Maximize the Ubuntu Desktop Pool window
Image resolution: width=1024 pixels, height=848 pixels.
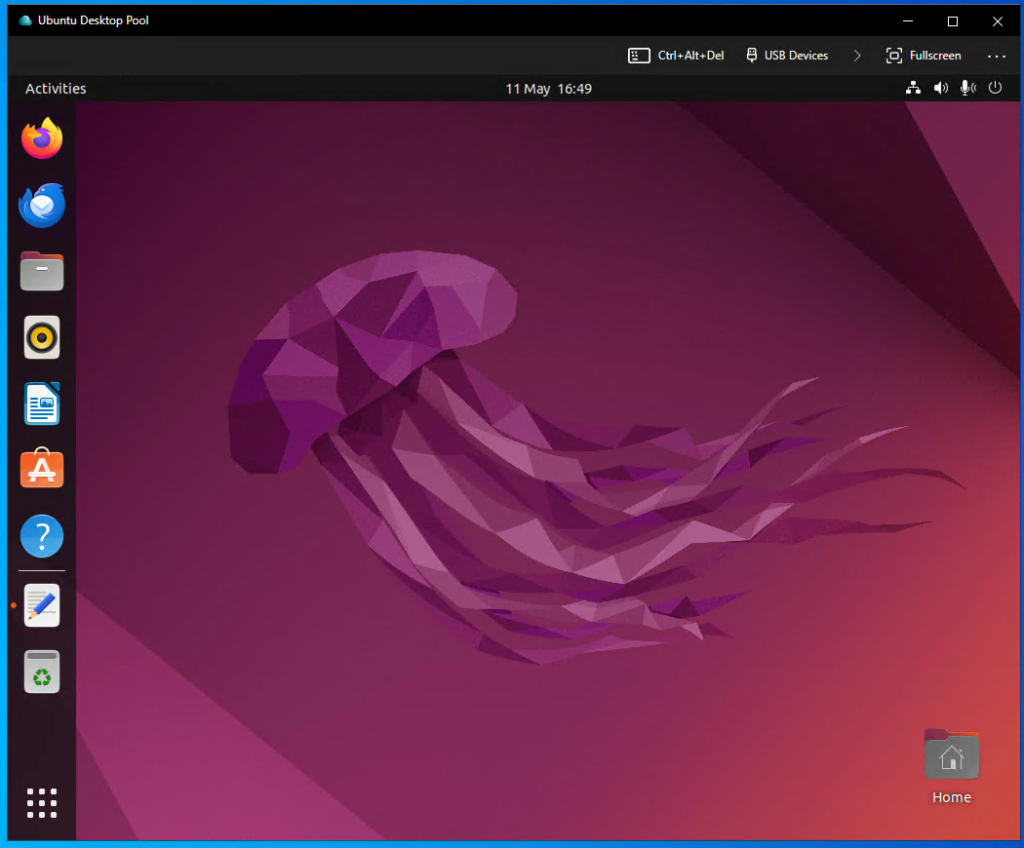point(953,22)
